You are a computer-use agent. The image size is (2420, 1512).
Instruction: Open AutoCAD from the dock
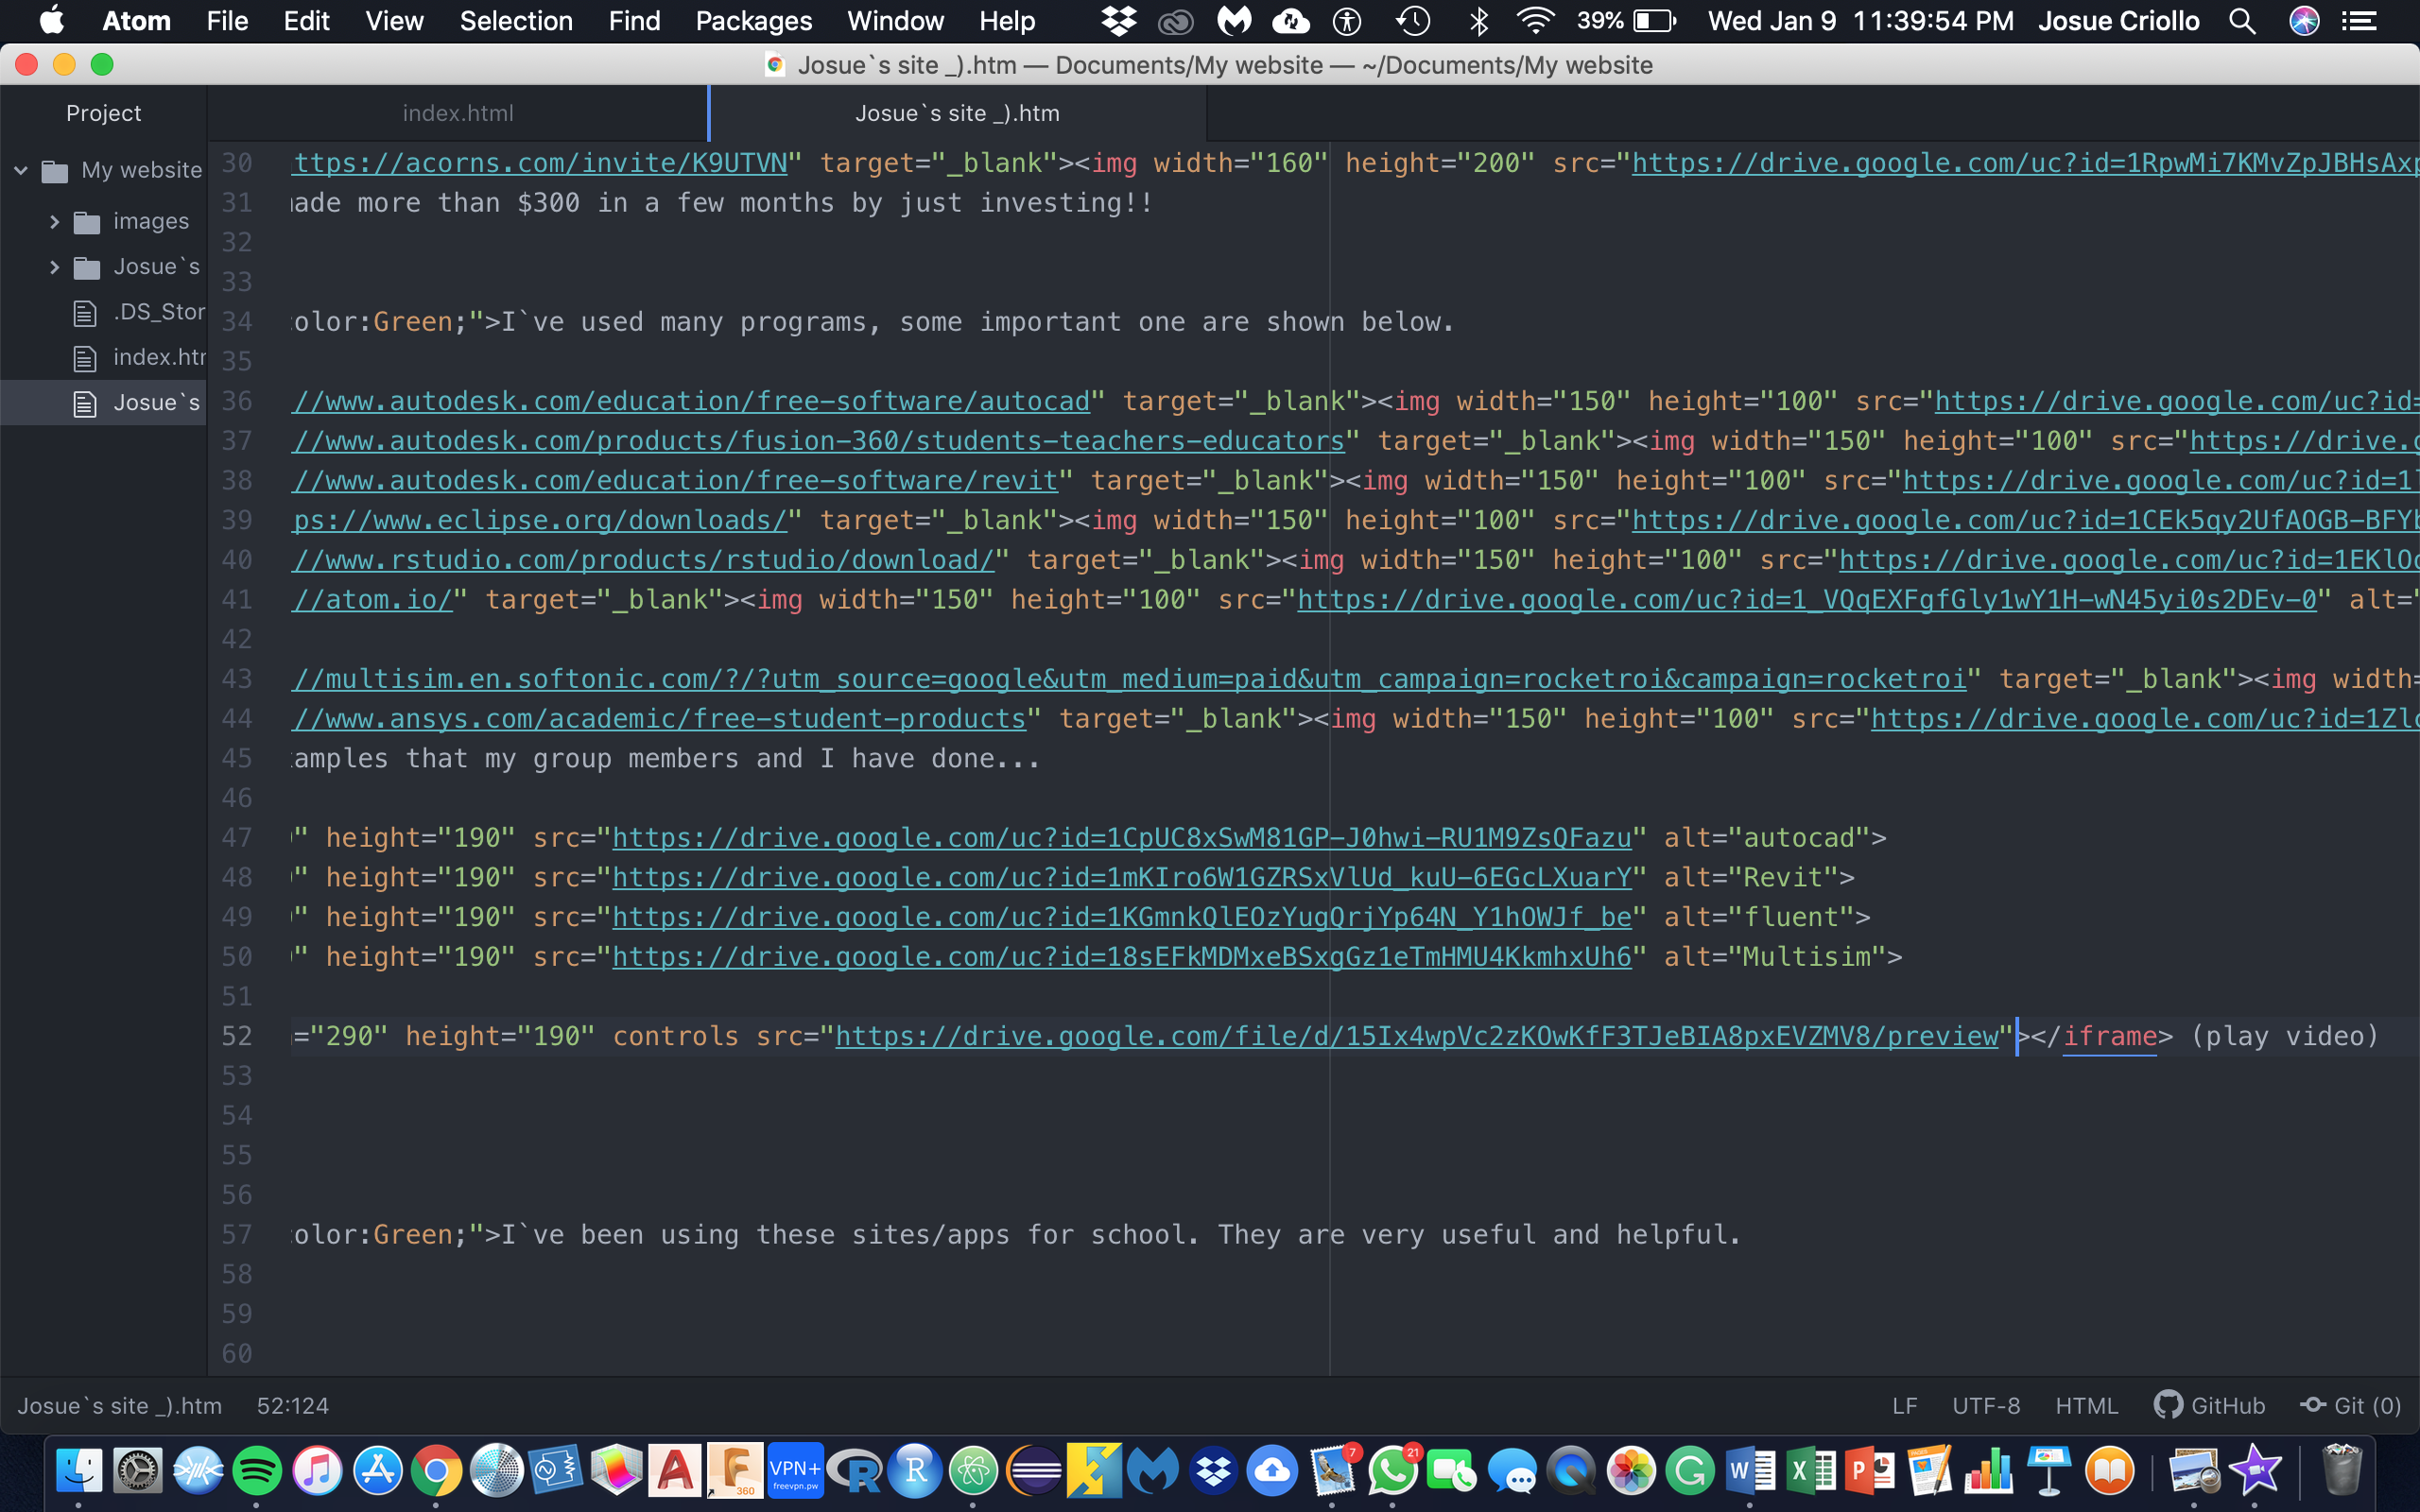point(676,1470)
